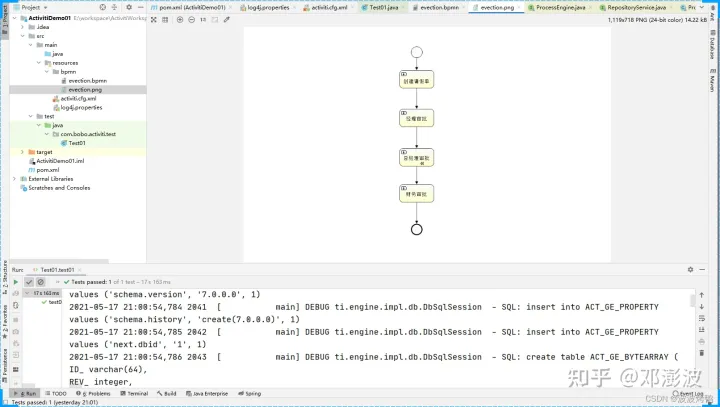
Task: Zoom out of the image with minus icon
Action: 191,20
